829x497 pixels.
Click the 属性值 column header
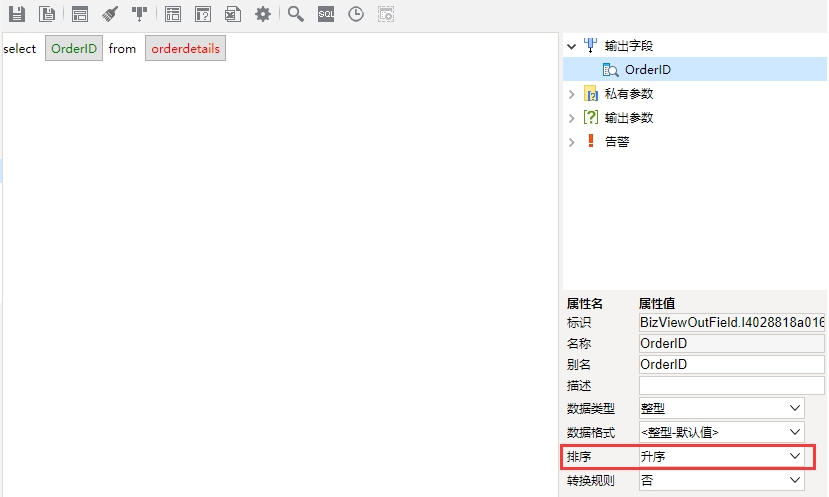click(657, 303)
